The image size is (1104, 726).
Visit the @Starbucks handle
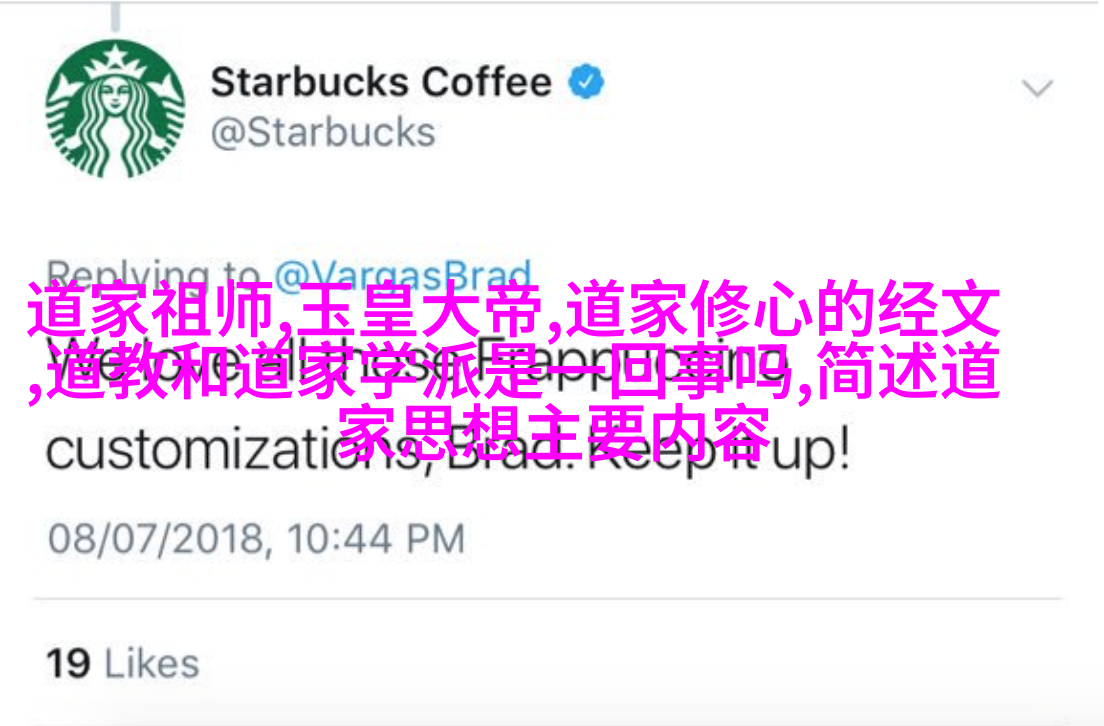[x=323, y=132]
